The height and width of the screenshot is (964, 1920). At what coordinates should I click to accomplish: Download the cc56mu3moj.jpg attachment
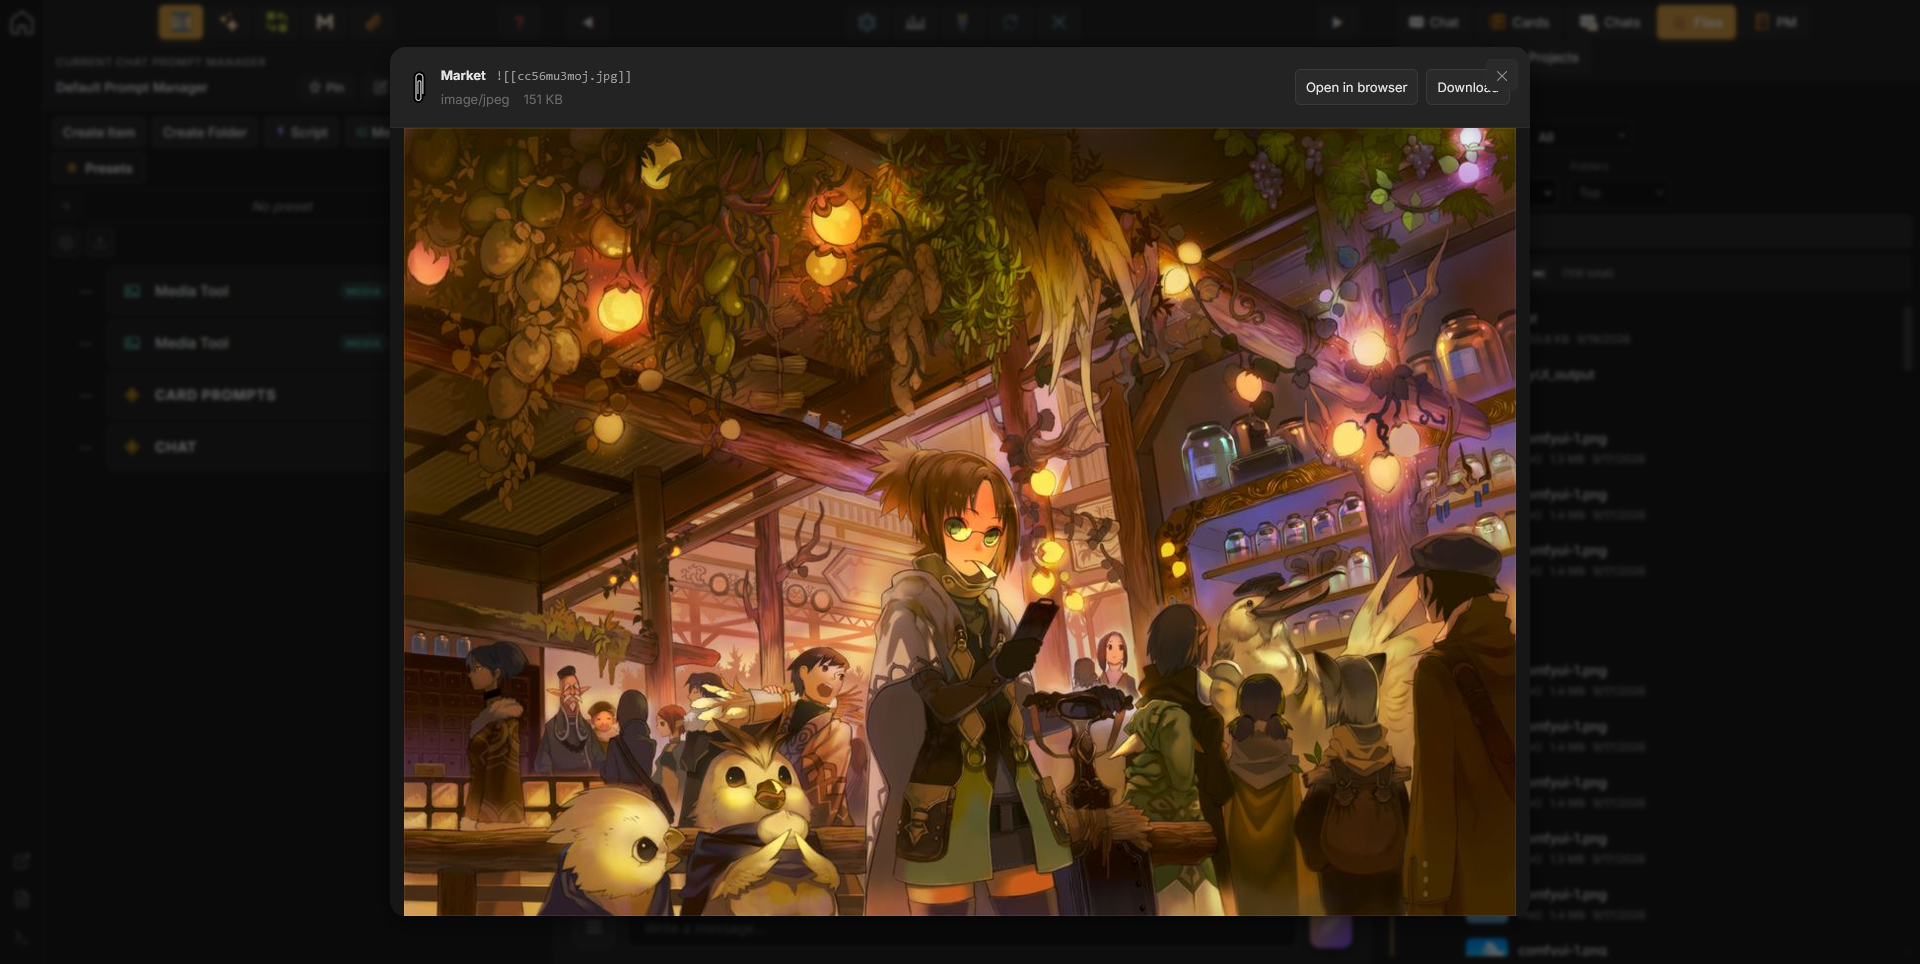click(1467, 87)
